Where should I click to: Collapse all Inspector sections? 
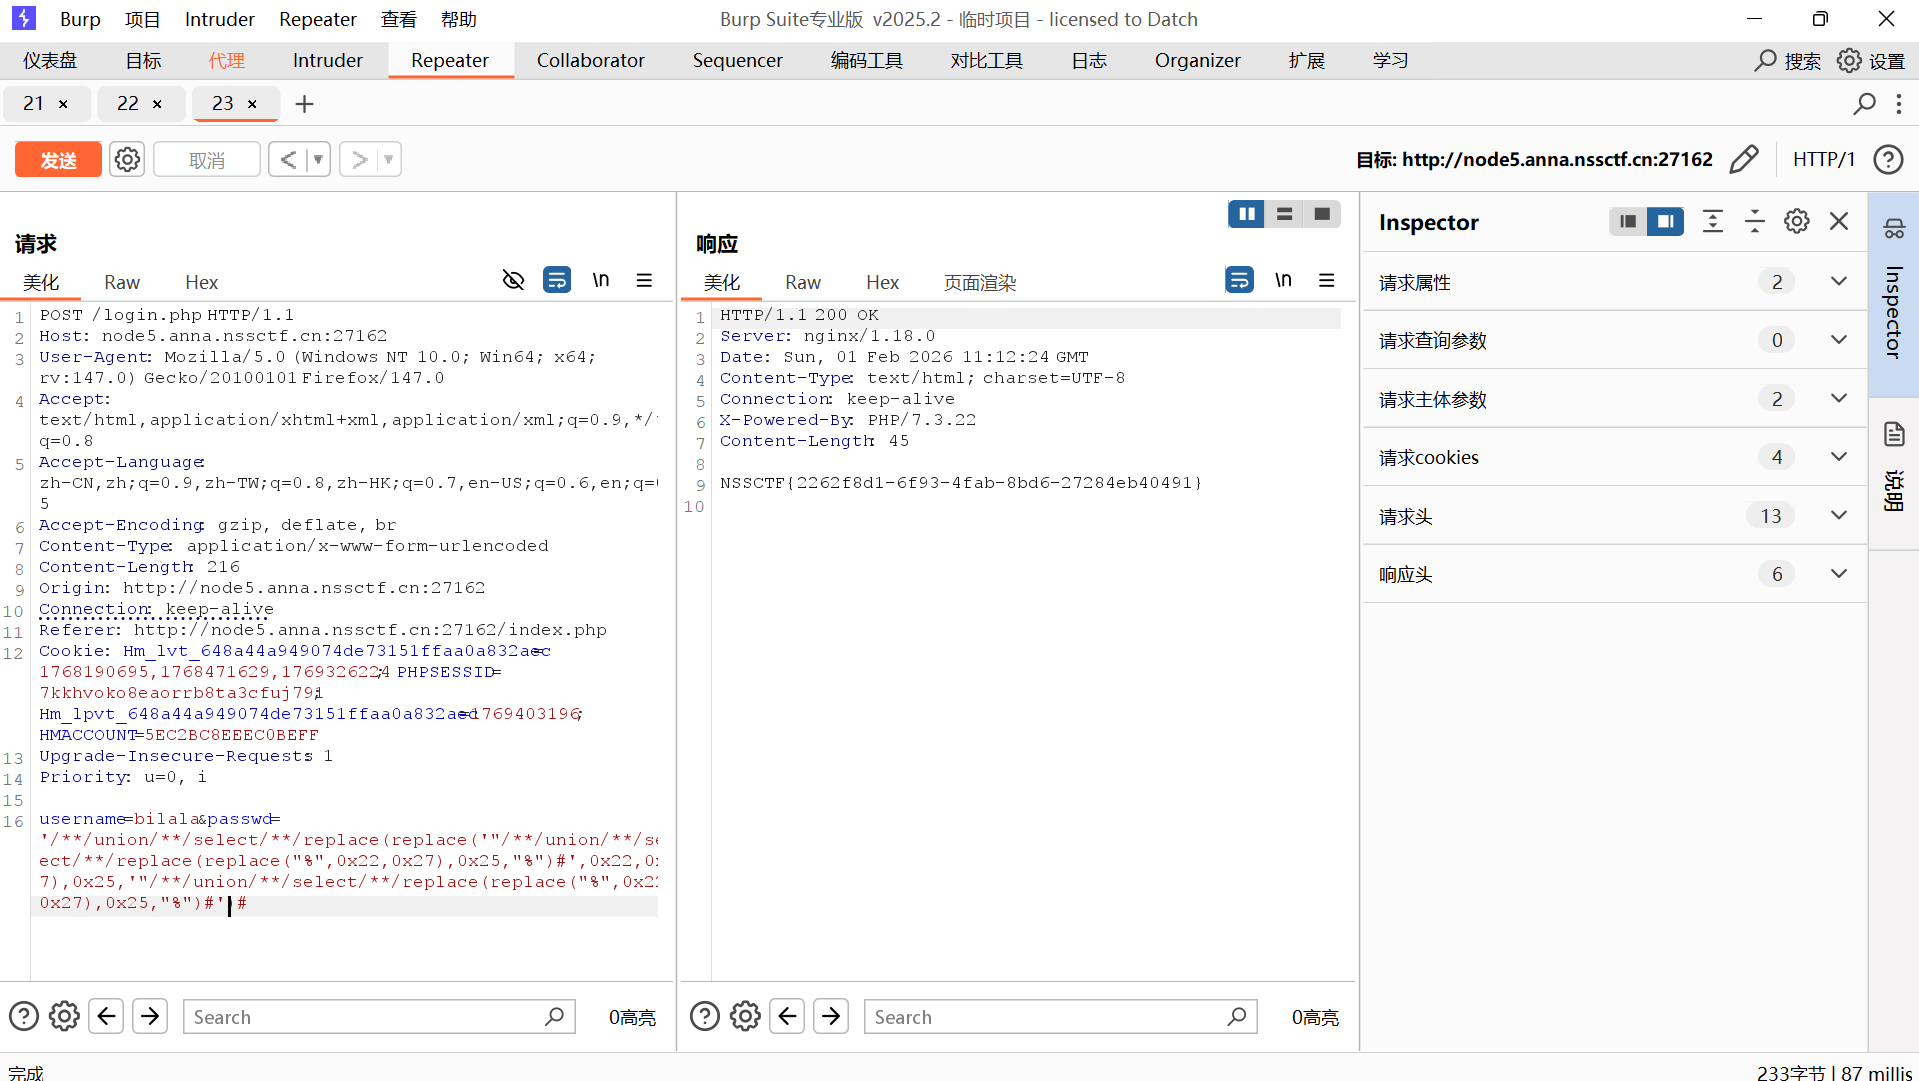click(x=1755, y=221)
